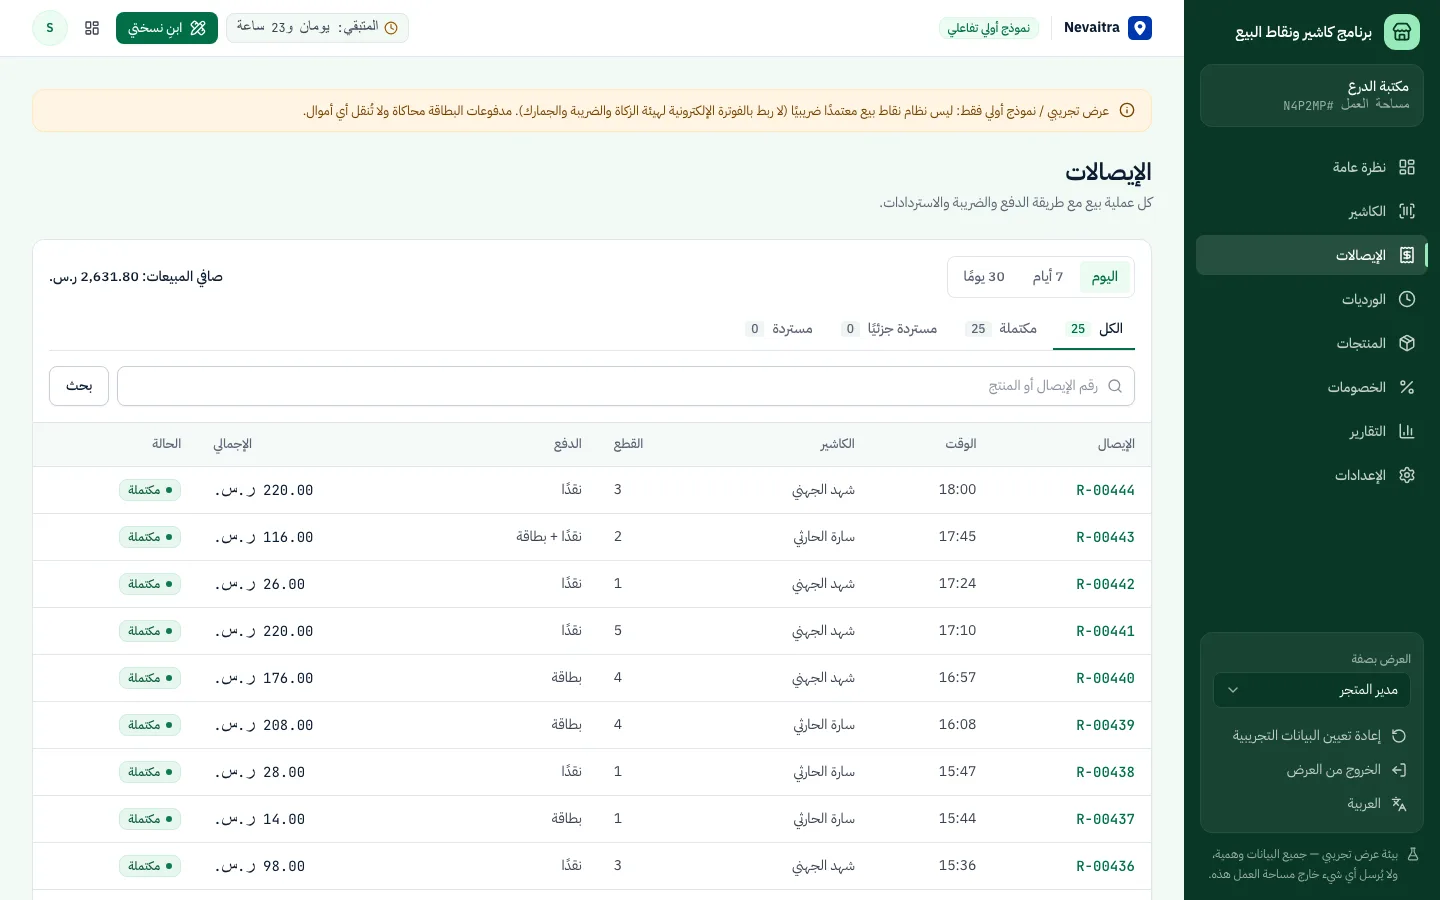Select مكتبة الدرع workspace card
This screenshot has height=900, width=1440.
click(1312, 96)
